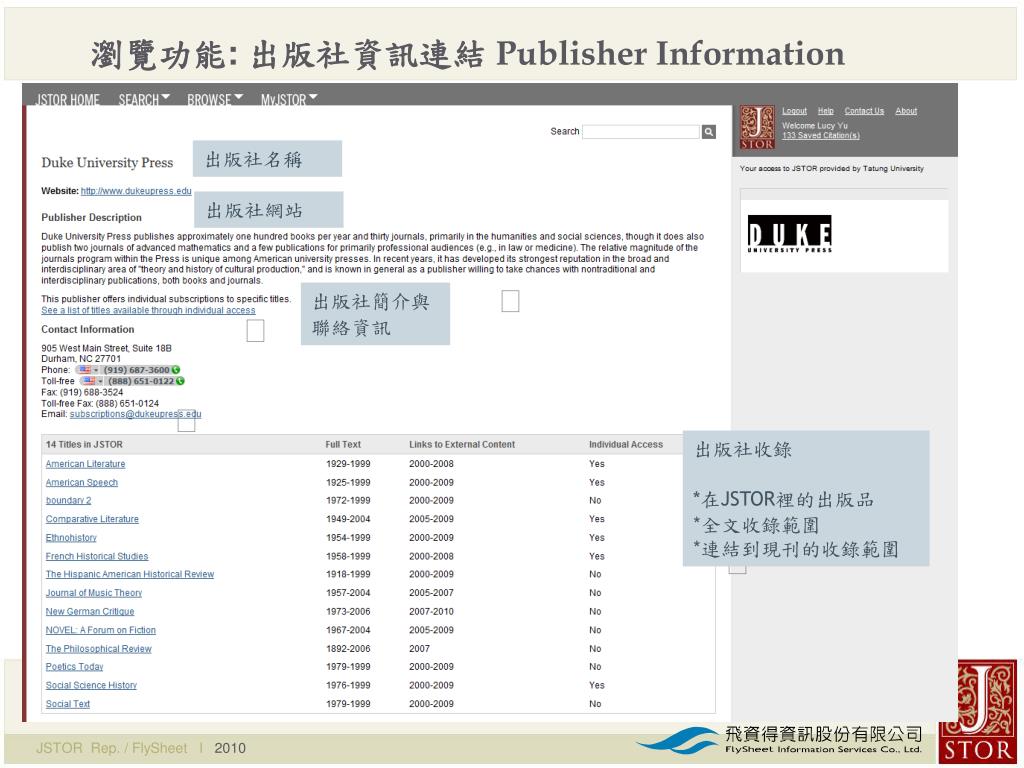Click full text range 1972-1999 for boundary 2
Screen dimensions: 1024x768
click(348, 500)
